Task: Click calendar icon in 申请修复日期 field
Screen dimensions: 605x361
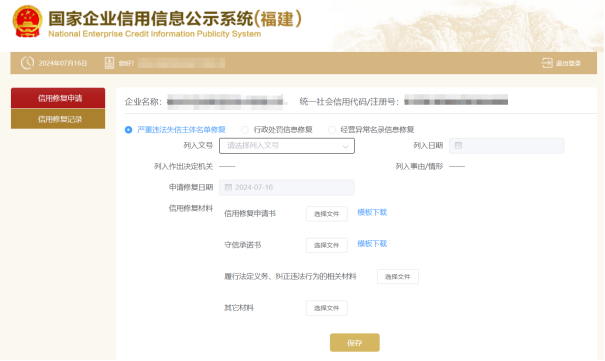Action: pos(228,187)
